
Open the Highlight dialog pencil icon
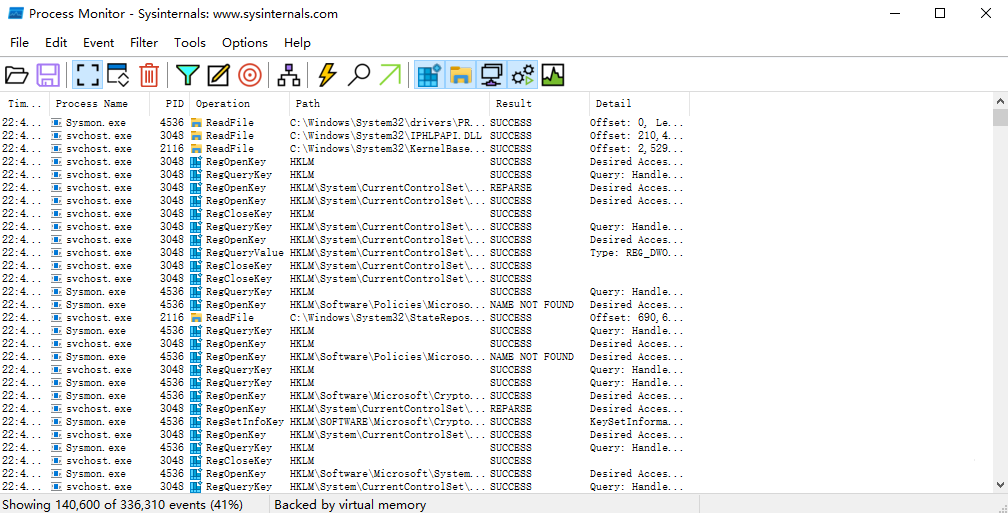[x=219, y=75]
